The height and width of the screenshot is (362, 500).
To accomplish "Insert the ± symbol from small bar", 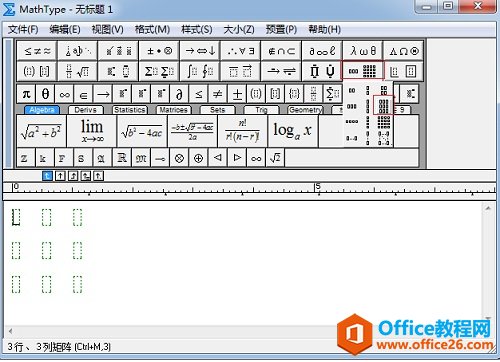I will (237, 94).
